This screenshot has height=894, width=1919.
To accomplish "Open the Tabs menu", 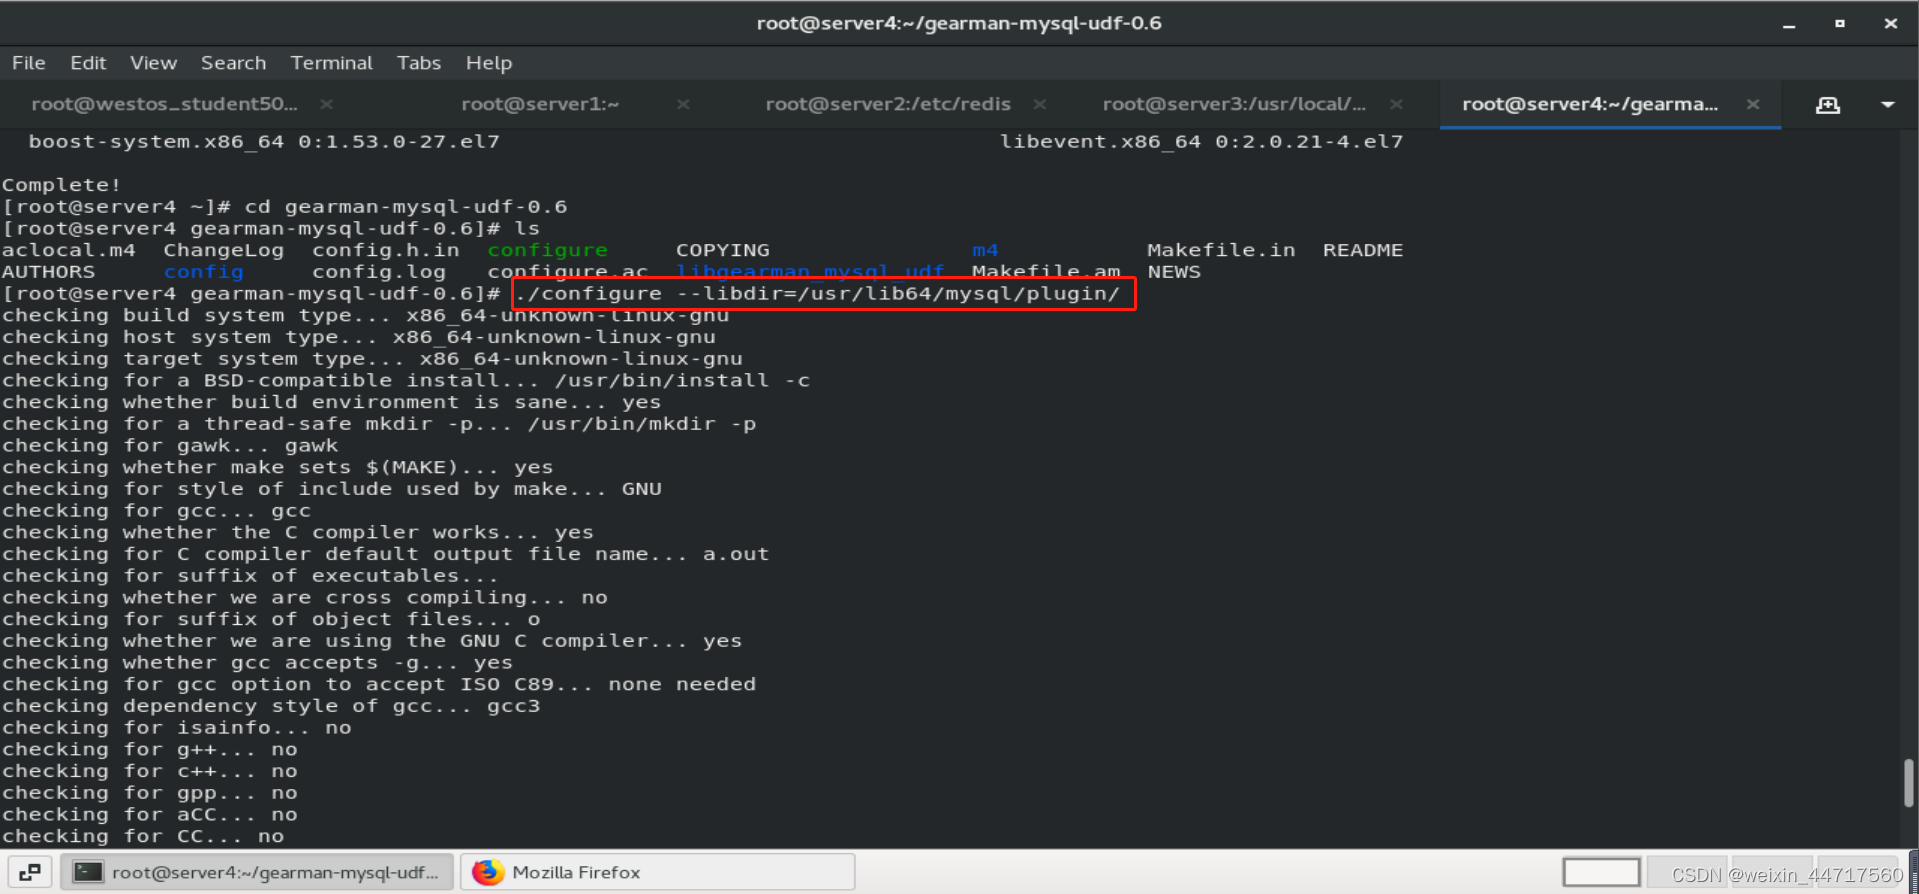I will tap(418, 63).
